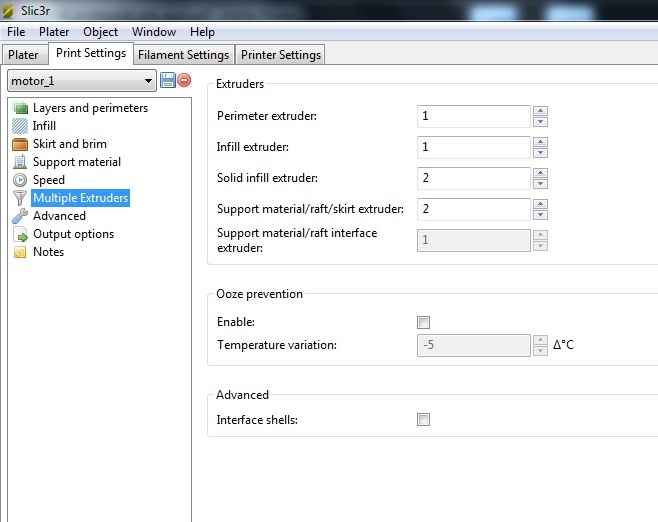Image resolution: width=658 pixels, height=522 pixels.
Task: Open the Plater menu
Action: click(x=54, y=32)
